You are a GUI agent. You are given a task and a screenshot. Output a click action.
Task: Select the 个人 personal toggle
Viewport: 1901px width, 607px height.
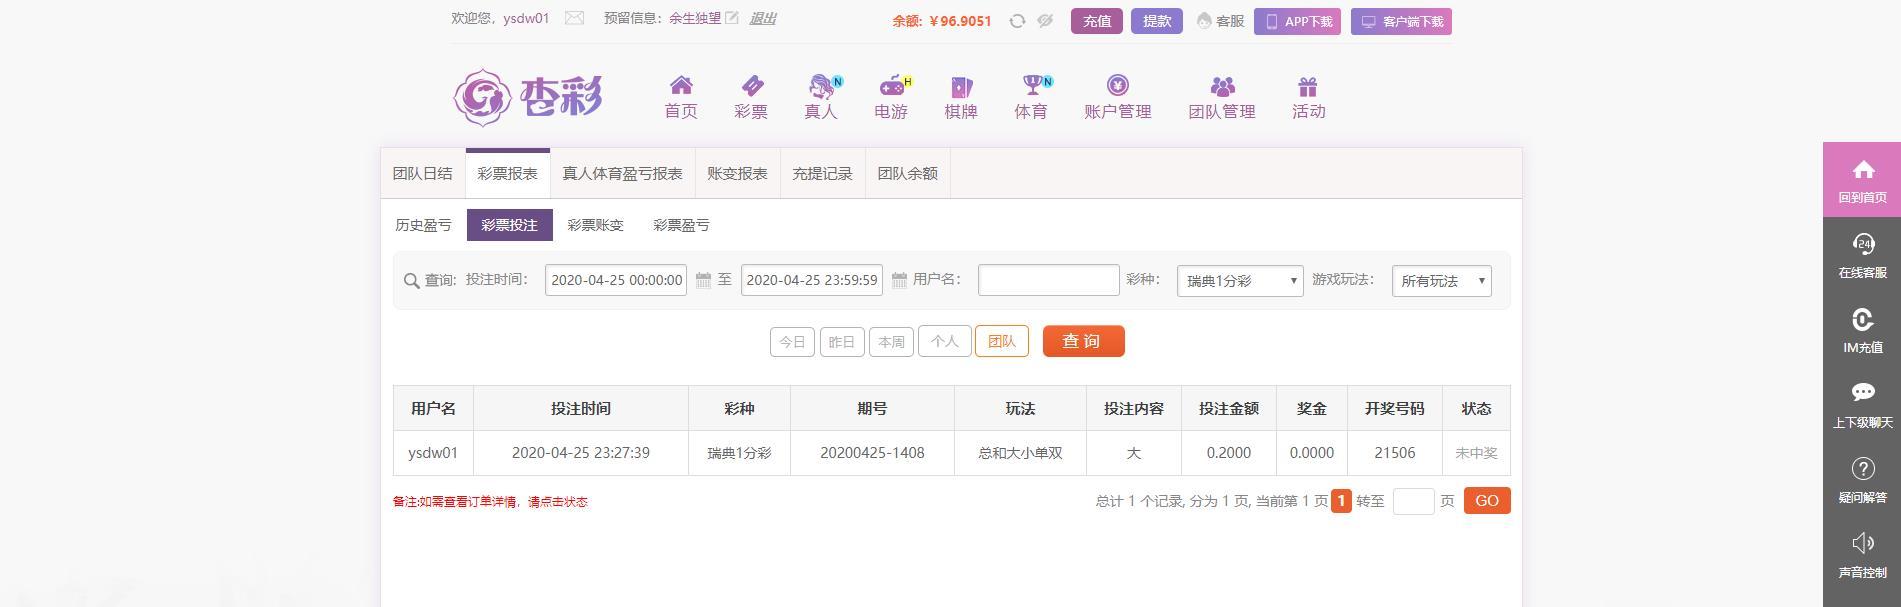point(945,341)
